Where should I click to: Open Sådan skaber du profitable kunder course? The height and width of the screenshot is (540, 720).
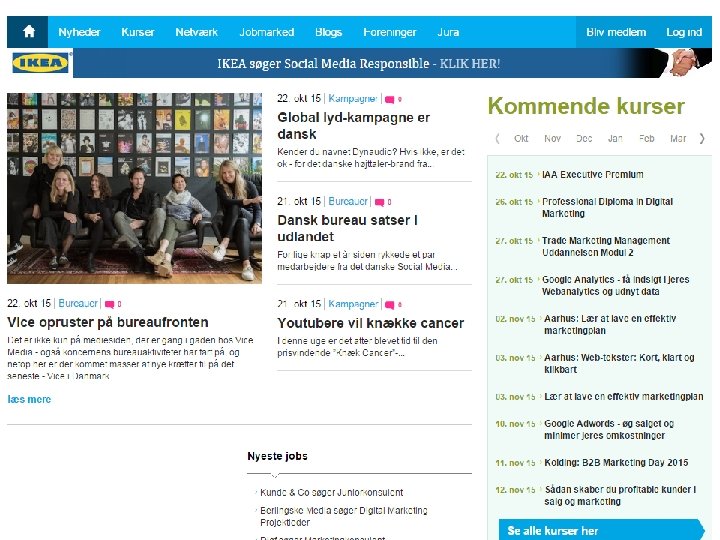(x=620, y=496)
